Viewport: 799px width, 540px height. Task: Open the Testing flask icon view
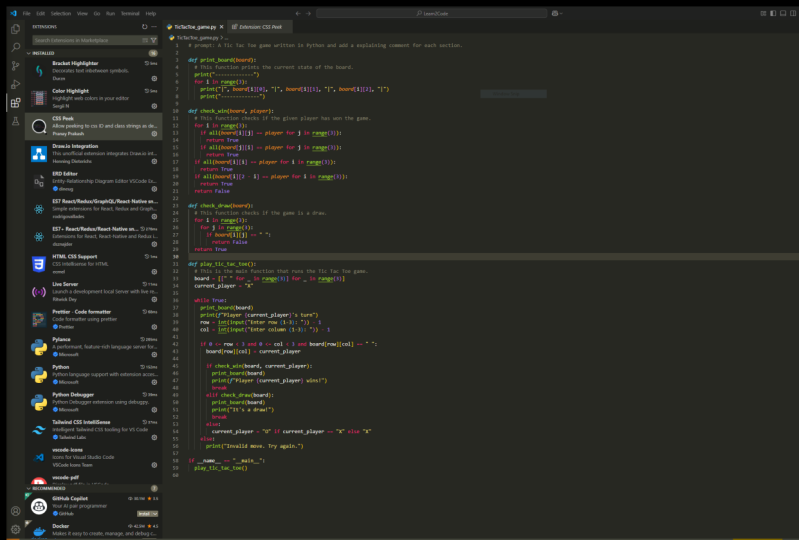click(15, 121)
